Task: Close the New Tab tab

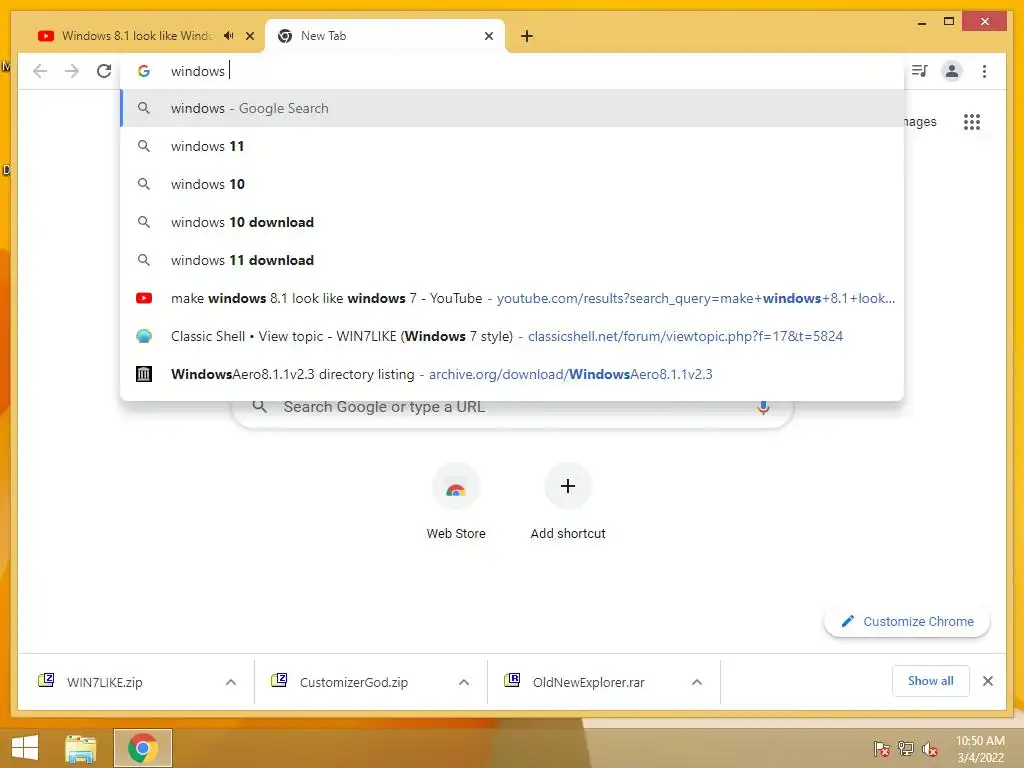Action: [x=488, y=36]
